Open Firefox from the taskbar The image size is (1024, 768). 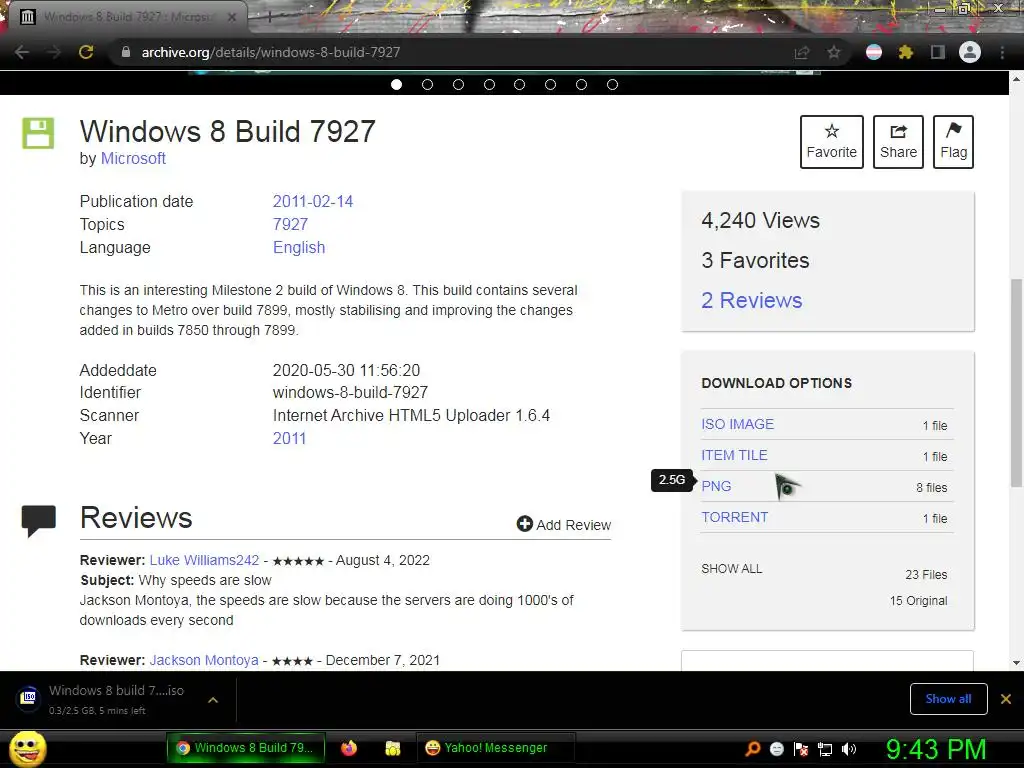pyautogui.click(x=349, y=748)
